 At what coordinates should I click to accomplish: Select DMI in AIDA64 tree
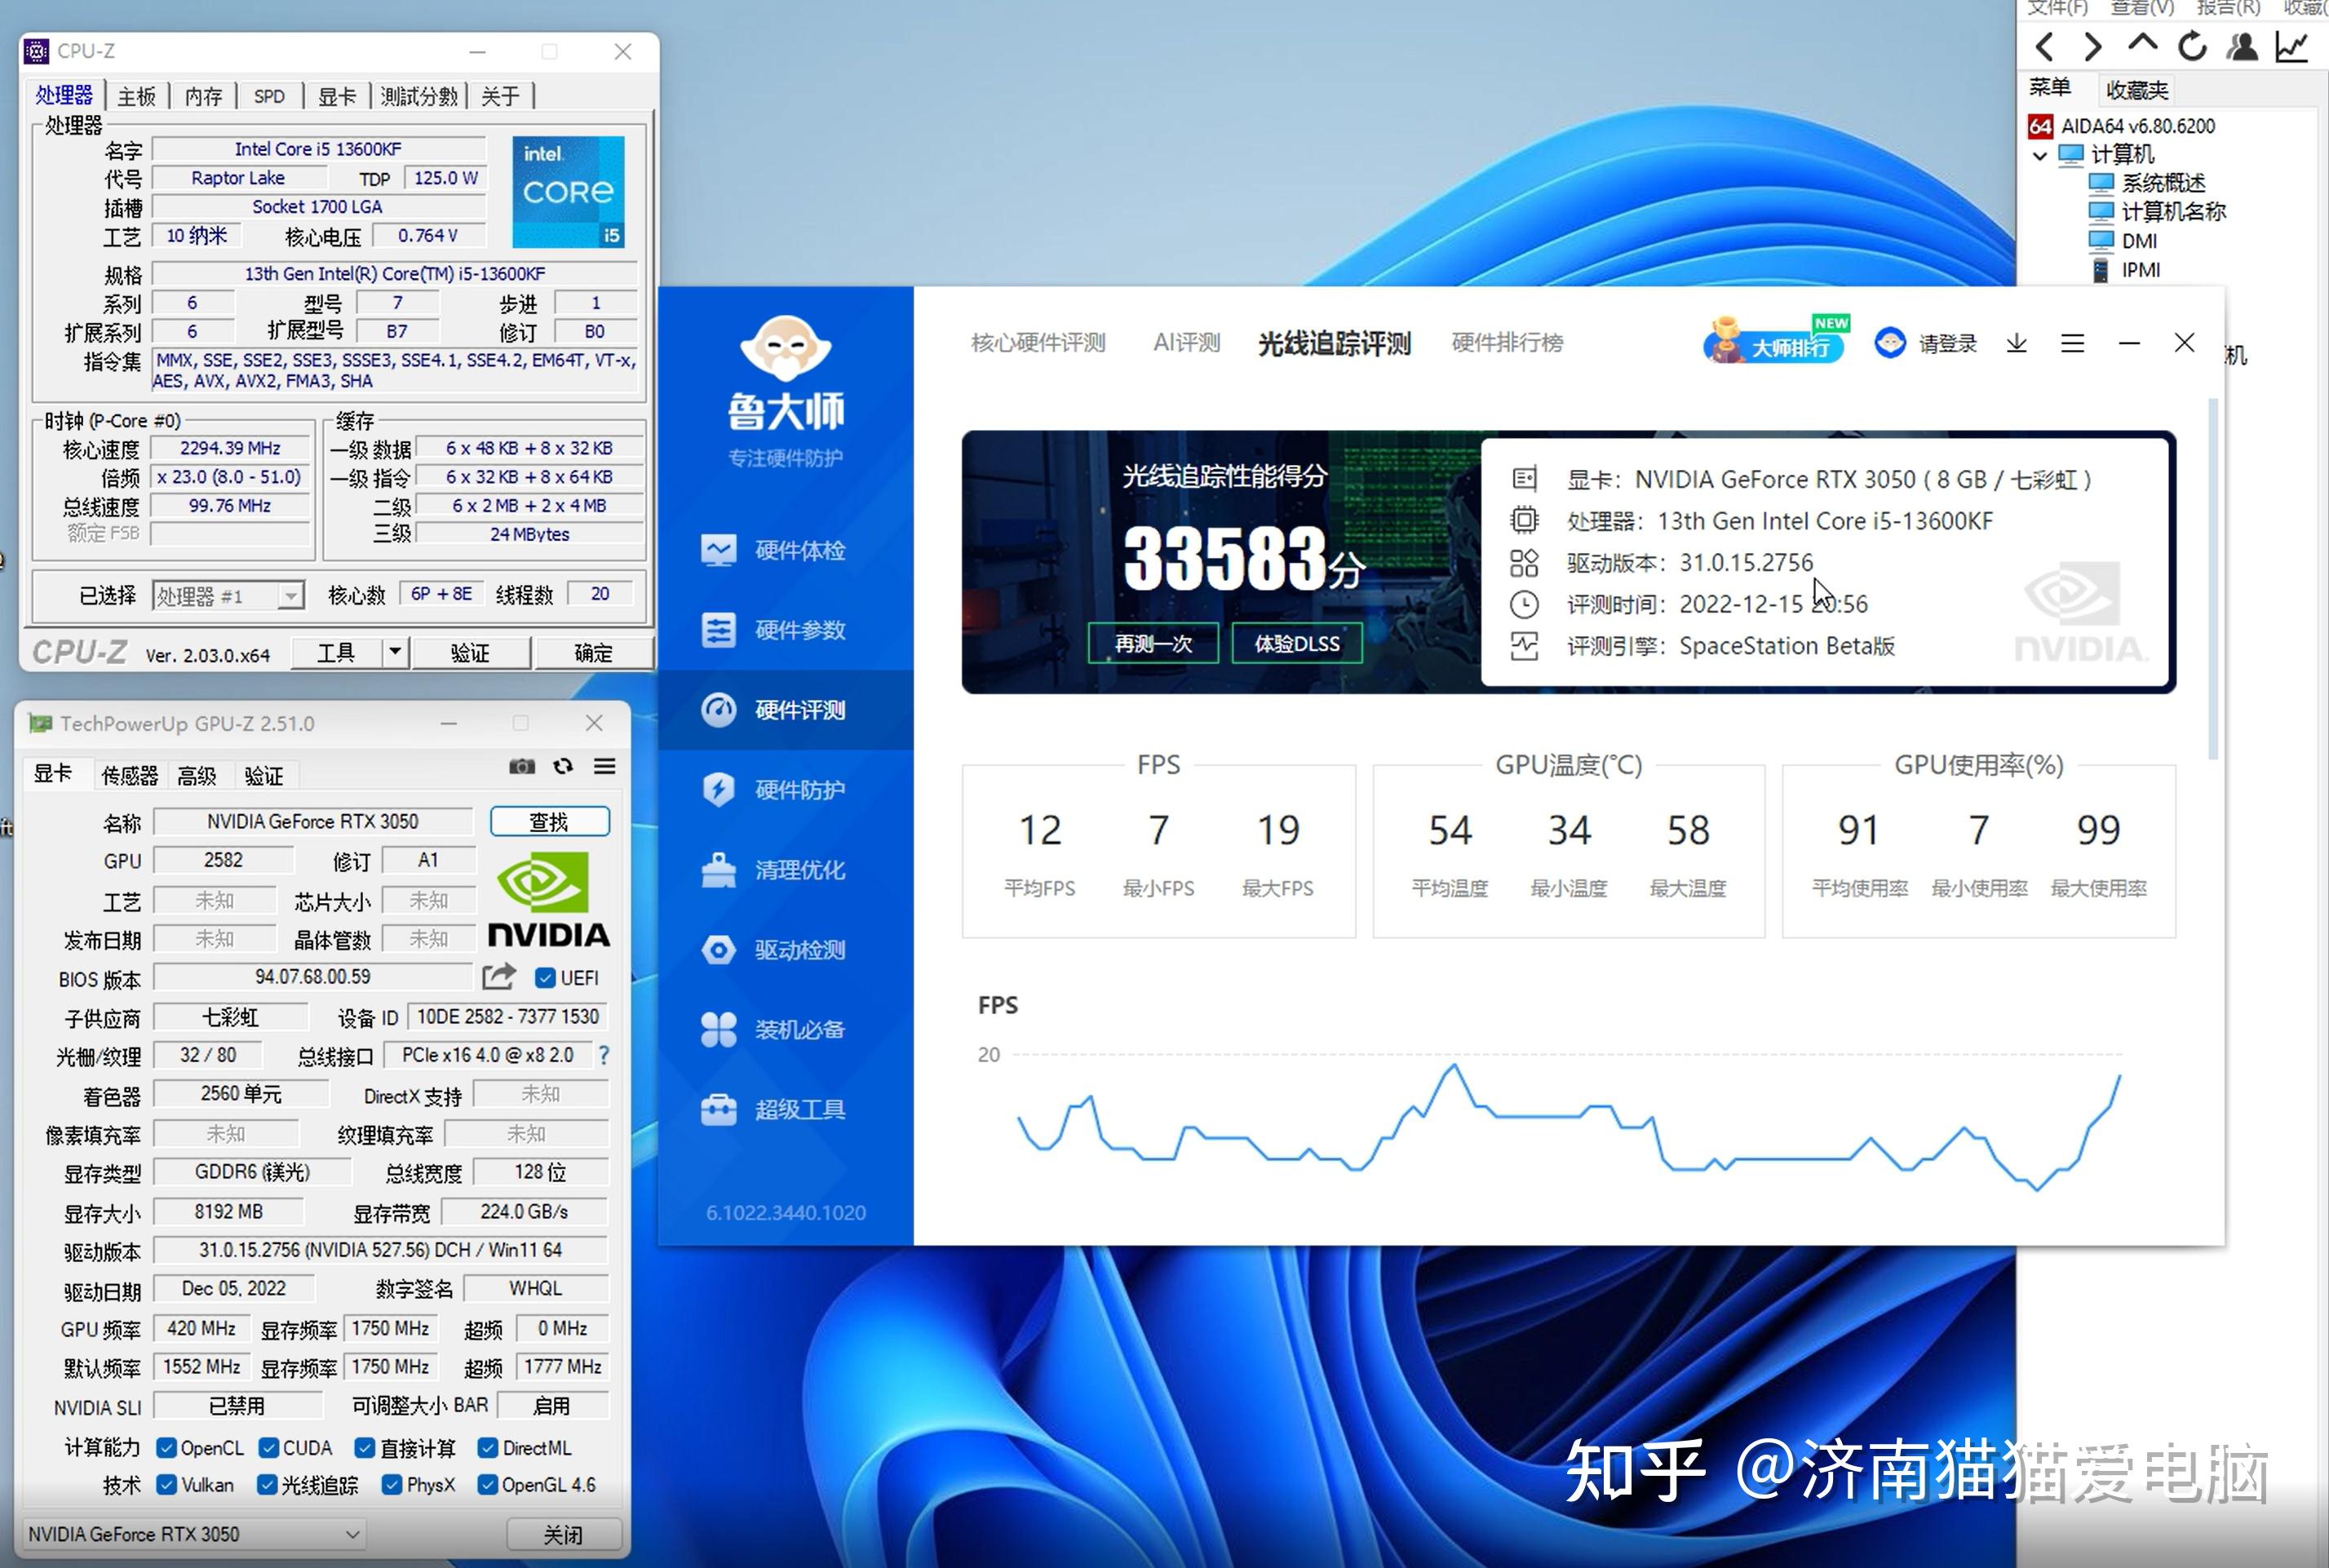(2124, 241)
